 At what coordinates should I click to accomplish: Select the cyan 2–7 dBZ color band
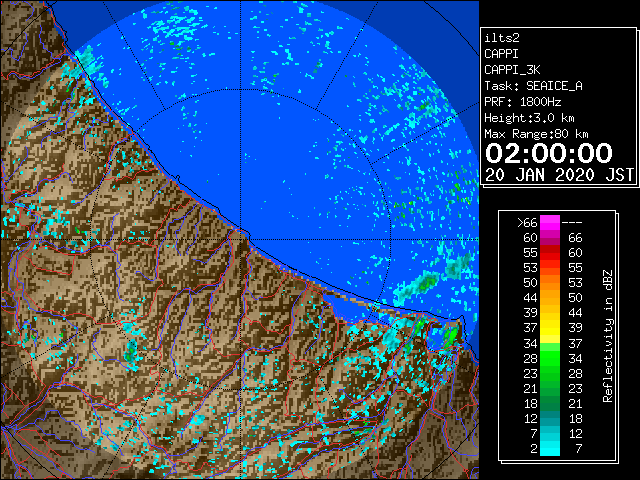pyautogui.click(x=550, y=448)
